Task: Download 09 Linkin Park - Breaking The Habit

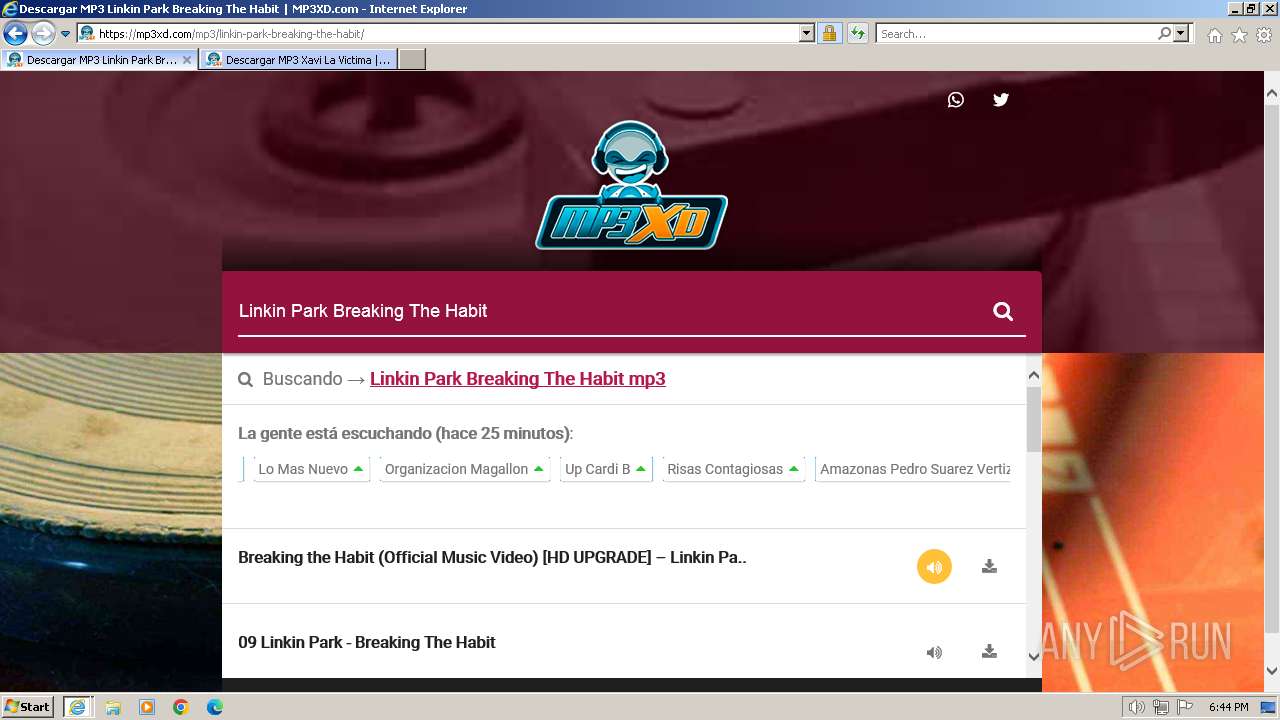Action: point(989,652)
